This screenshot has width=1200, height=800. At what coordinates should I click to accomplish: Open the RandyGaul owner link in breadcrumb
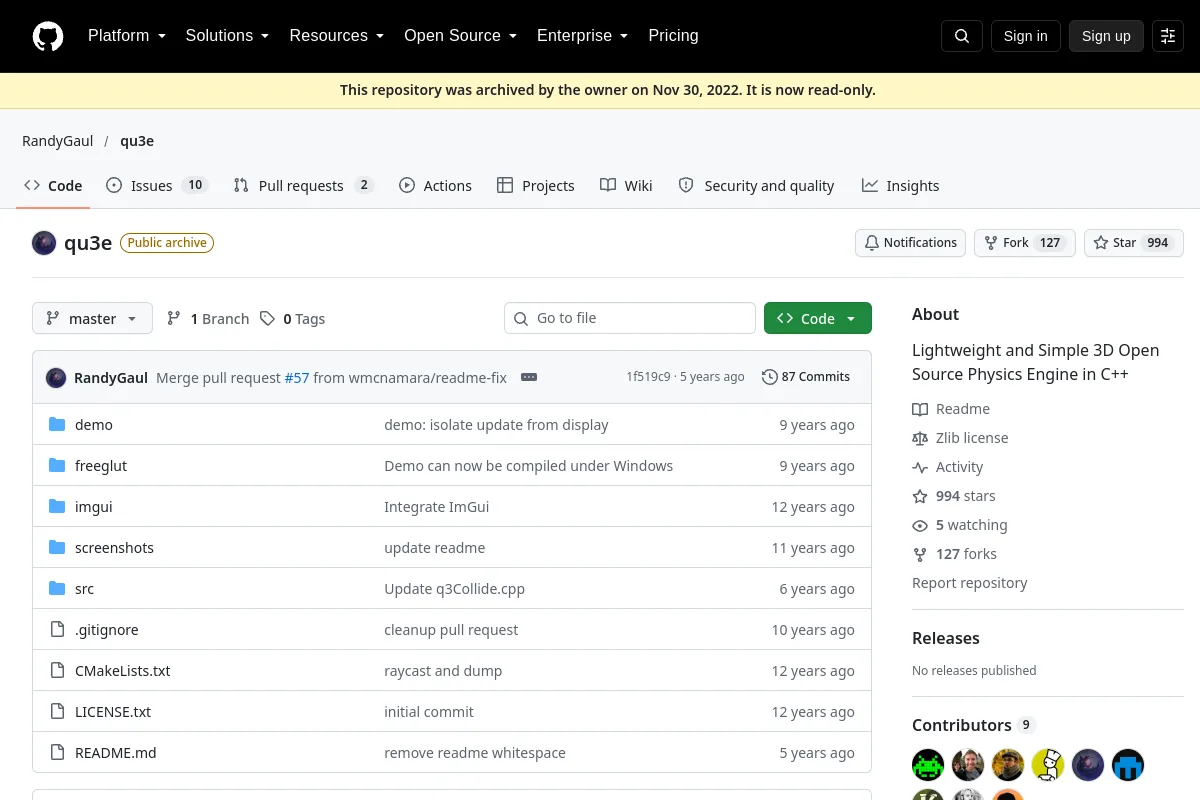58,141
